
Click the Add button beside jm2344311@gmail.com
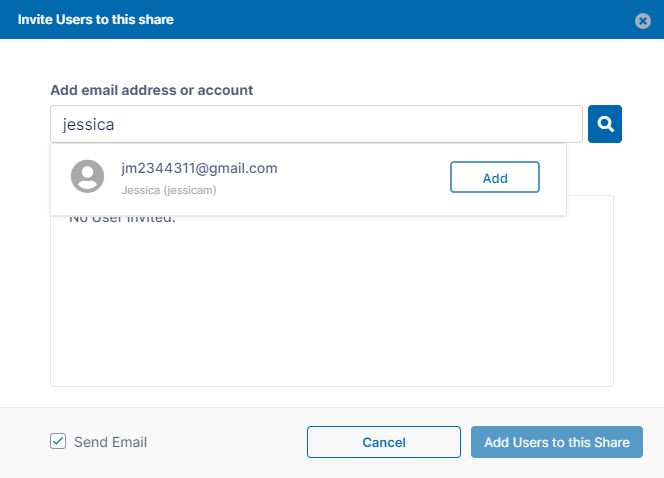[495, 178]
